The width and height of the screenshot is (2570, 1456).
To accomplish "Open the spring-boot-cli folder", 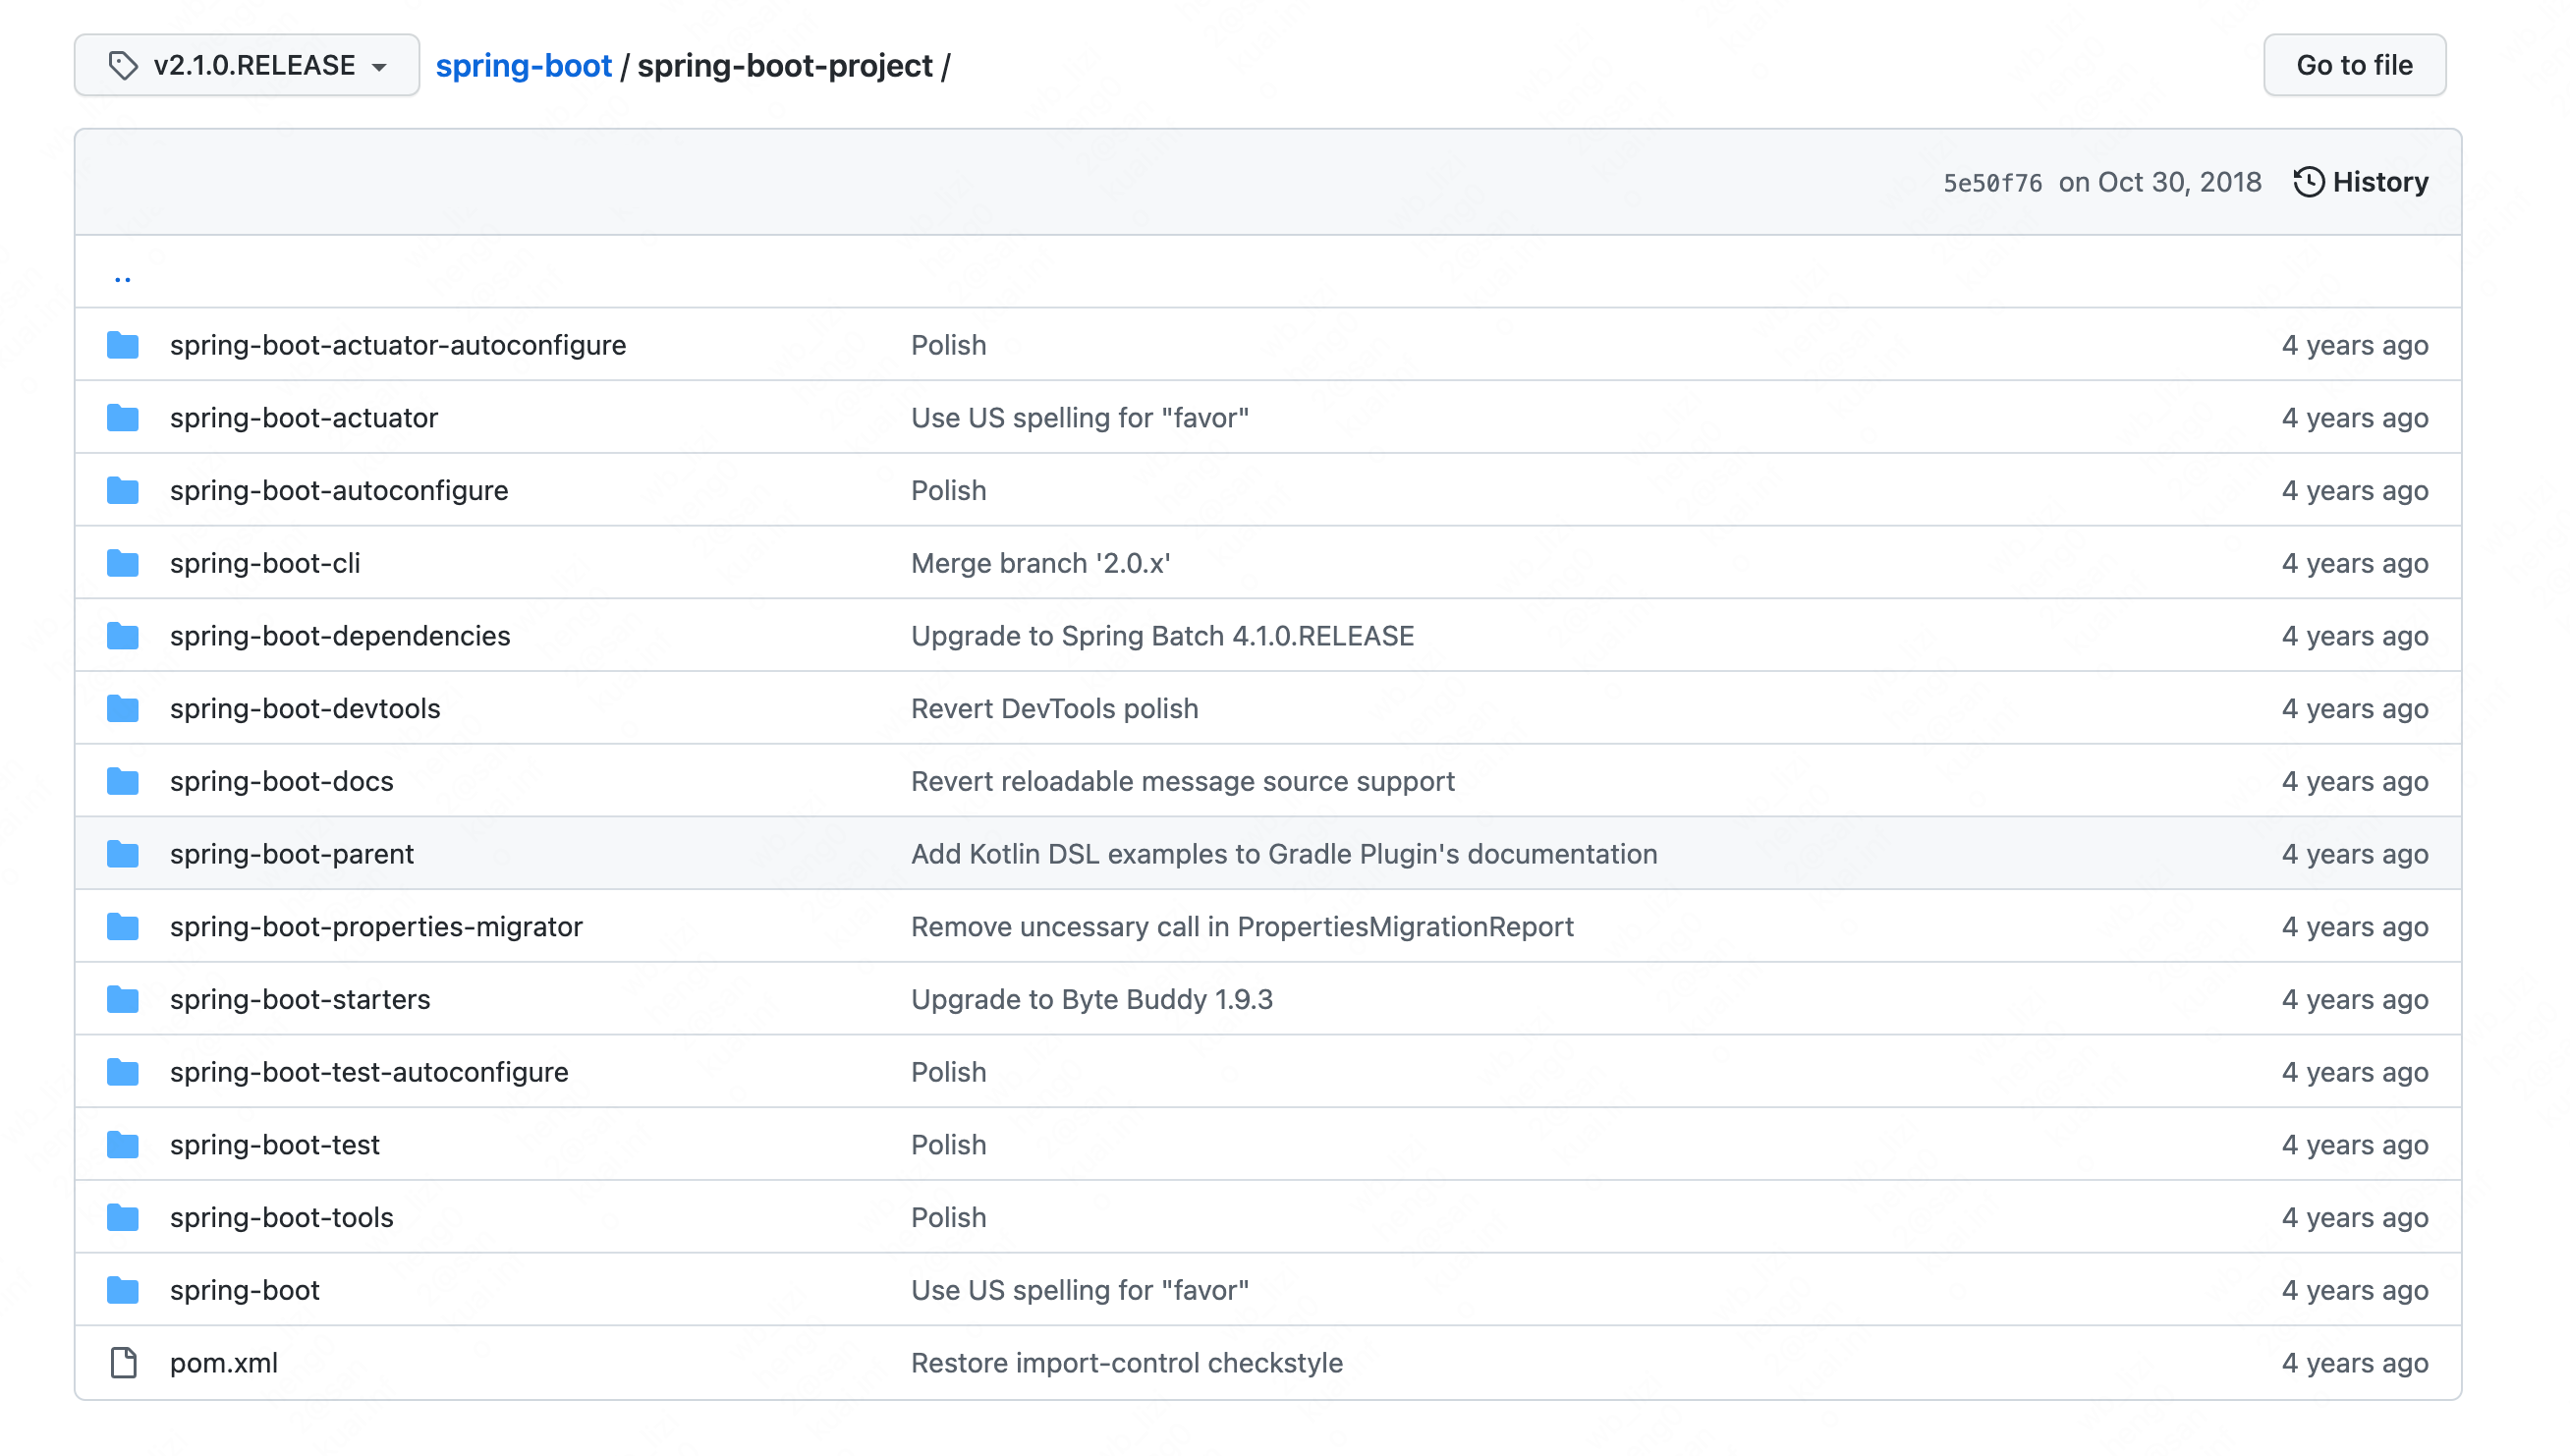I will 265,563.
